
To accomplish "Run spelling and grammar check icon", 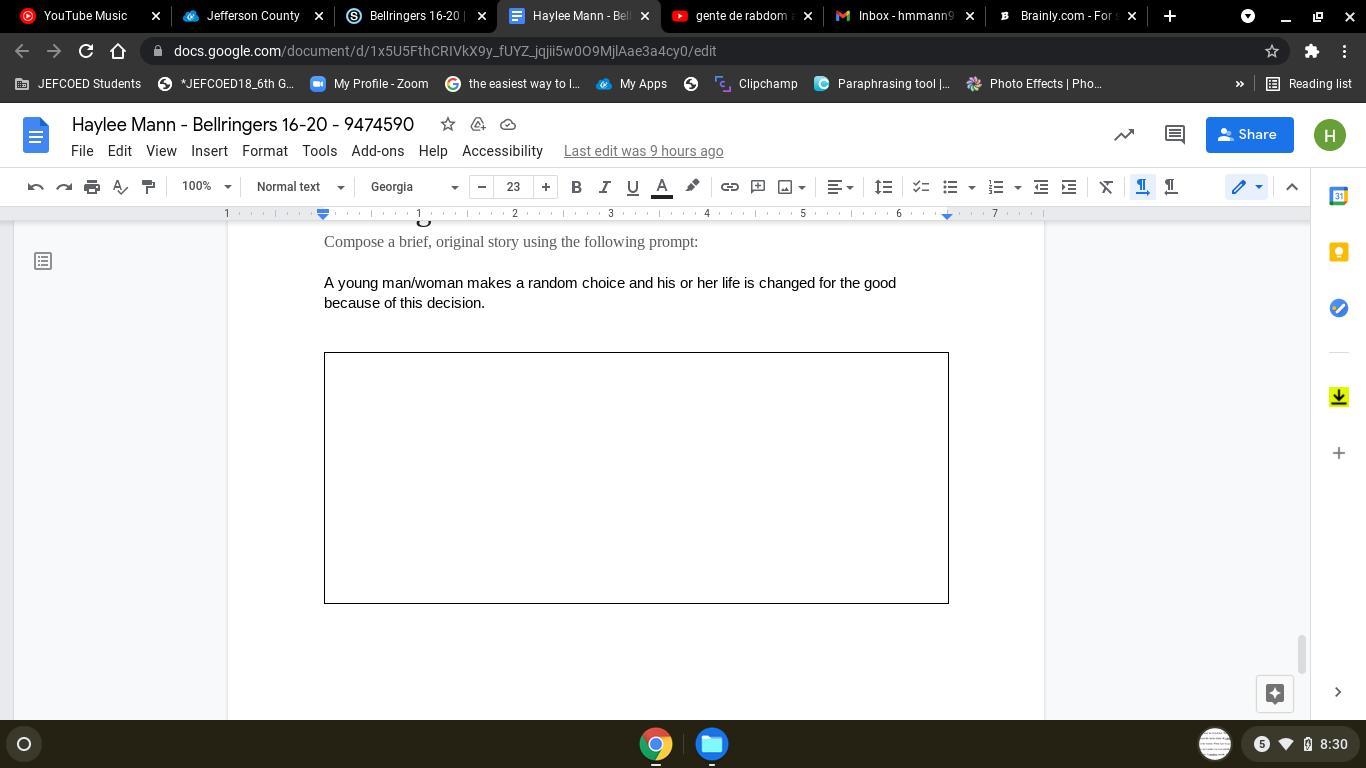I will [120, 187].
